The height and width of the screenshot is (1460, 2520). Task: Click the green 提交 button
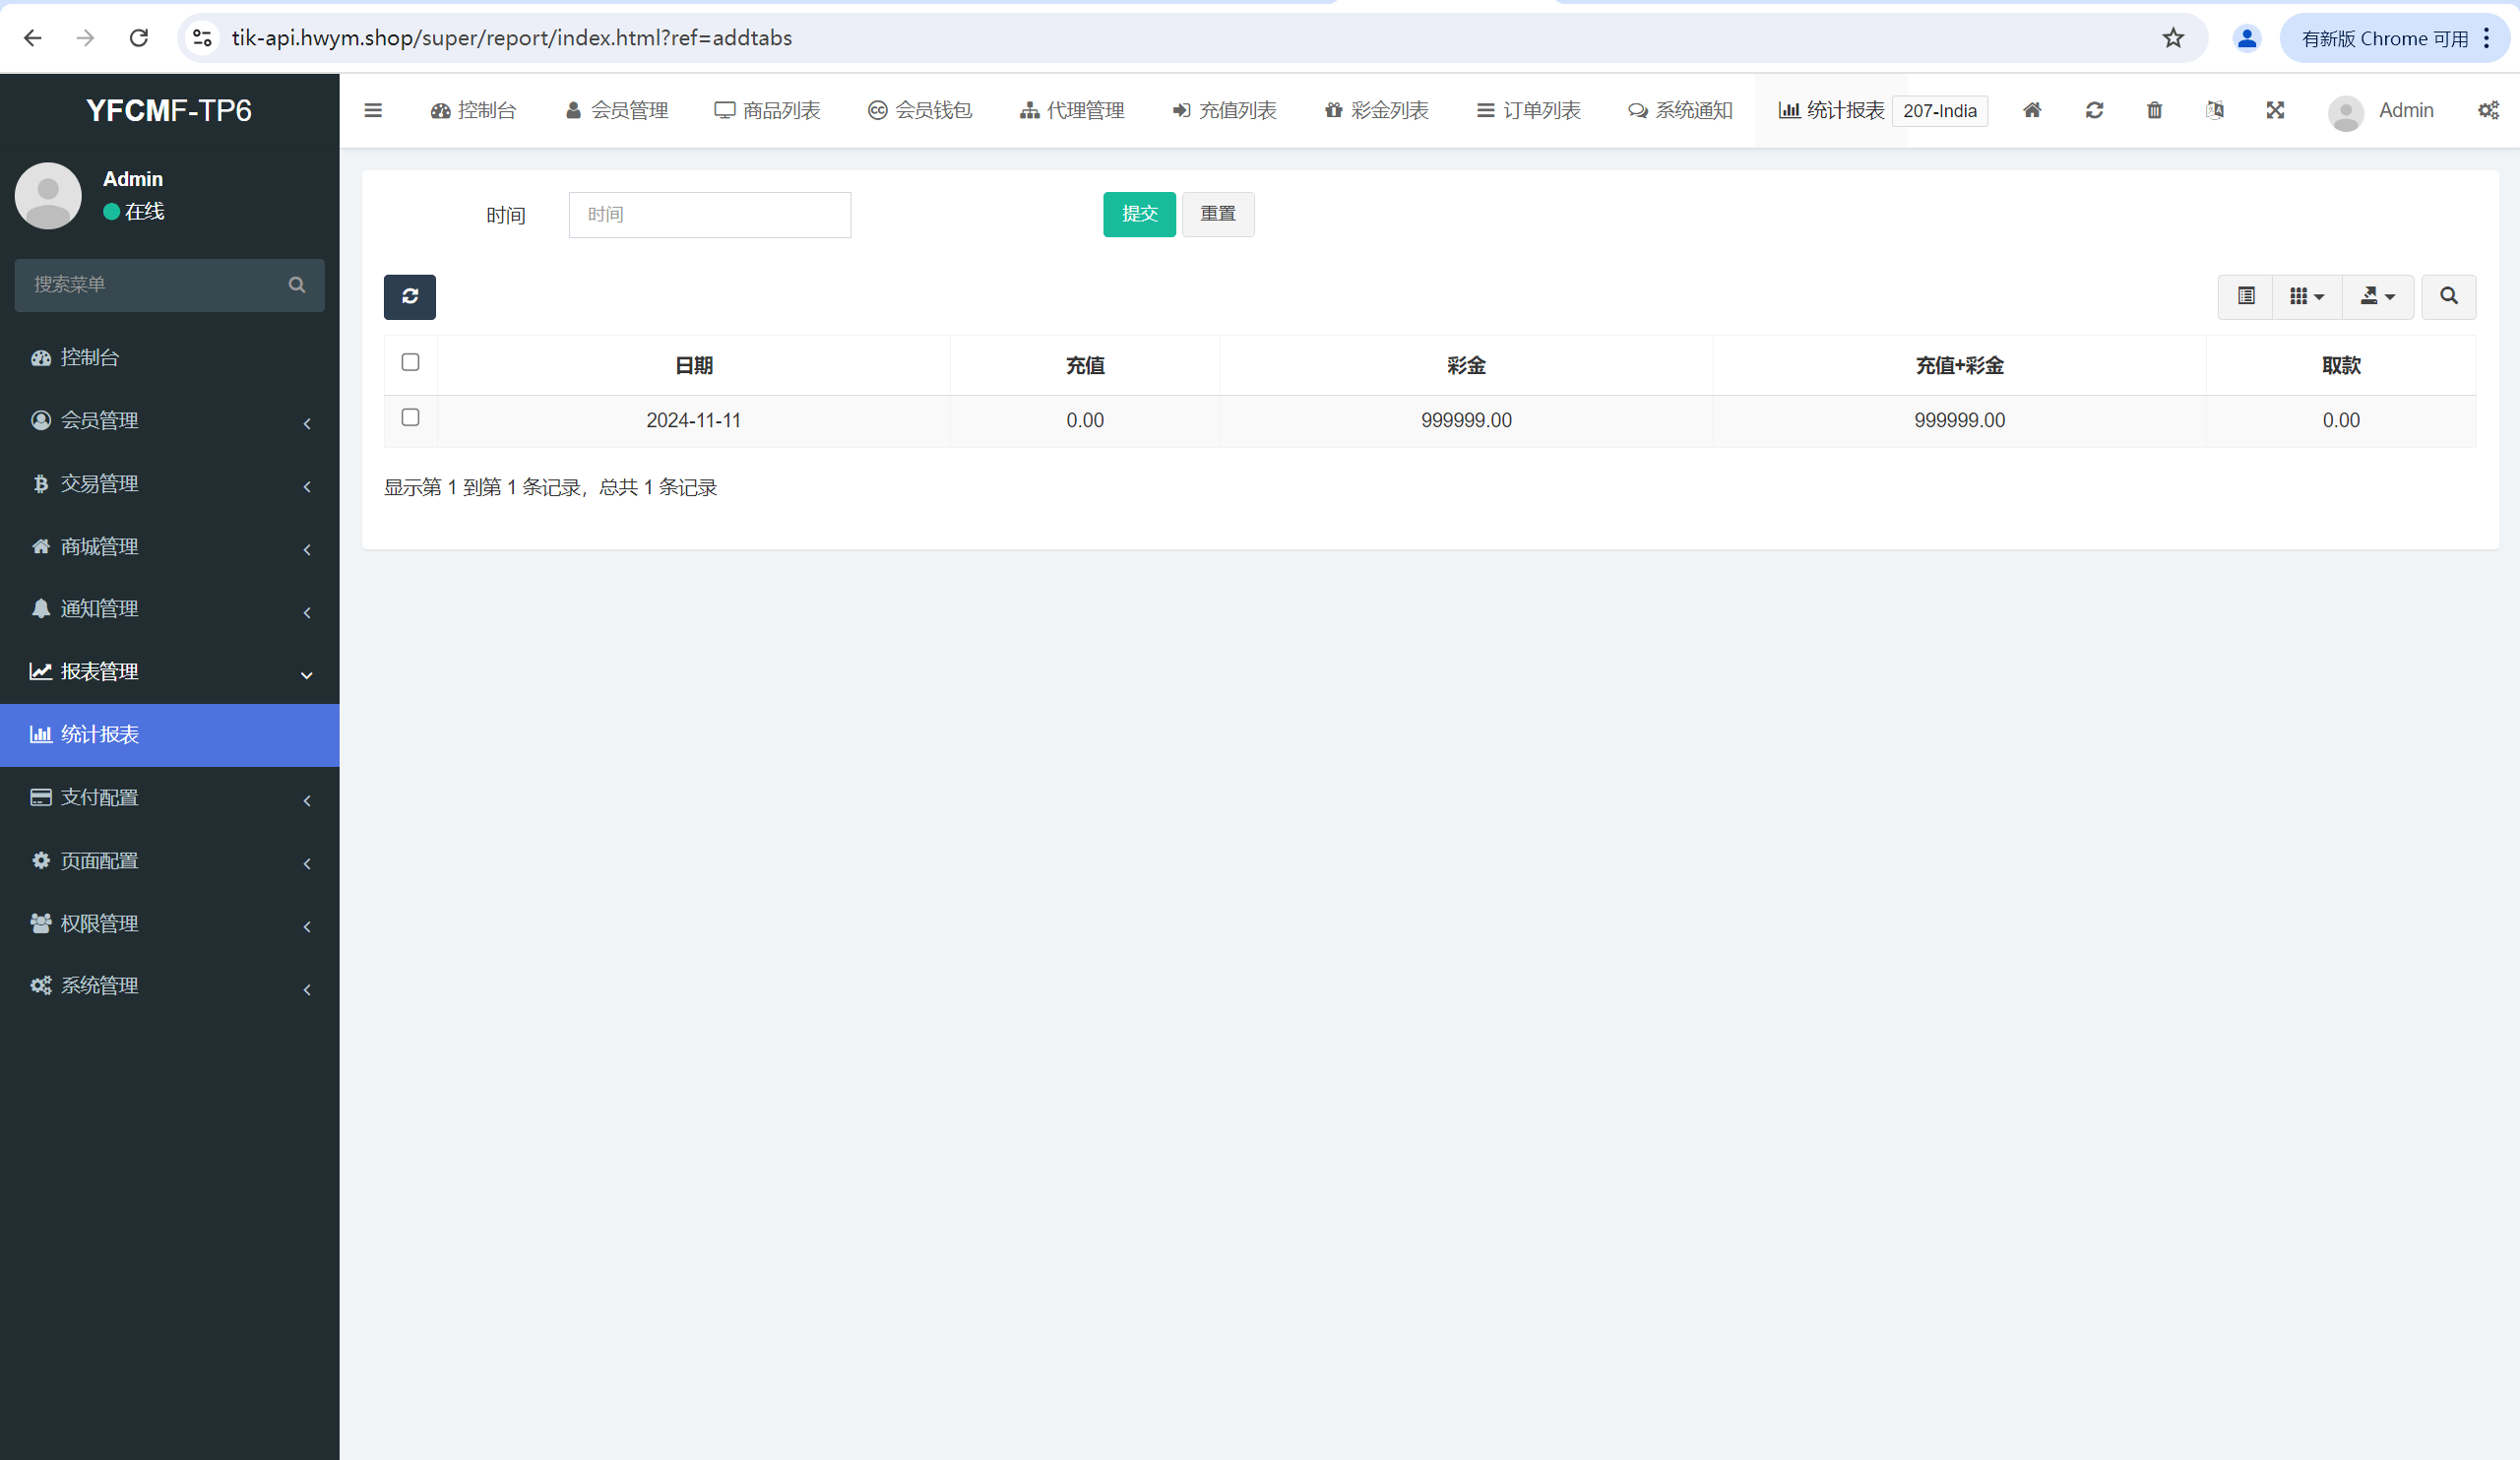point(1138,215)
